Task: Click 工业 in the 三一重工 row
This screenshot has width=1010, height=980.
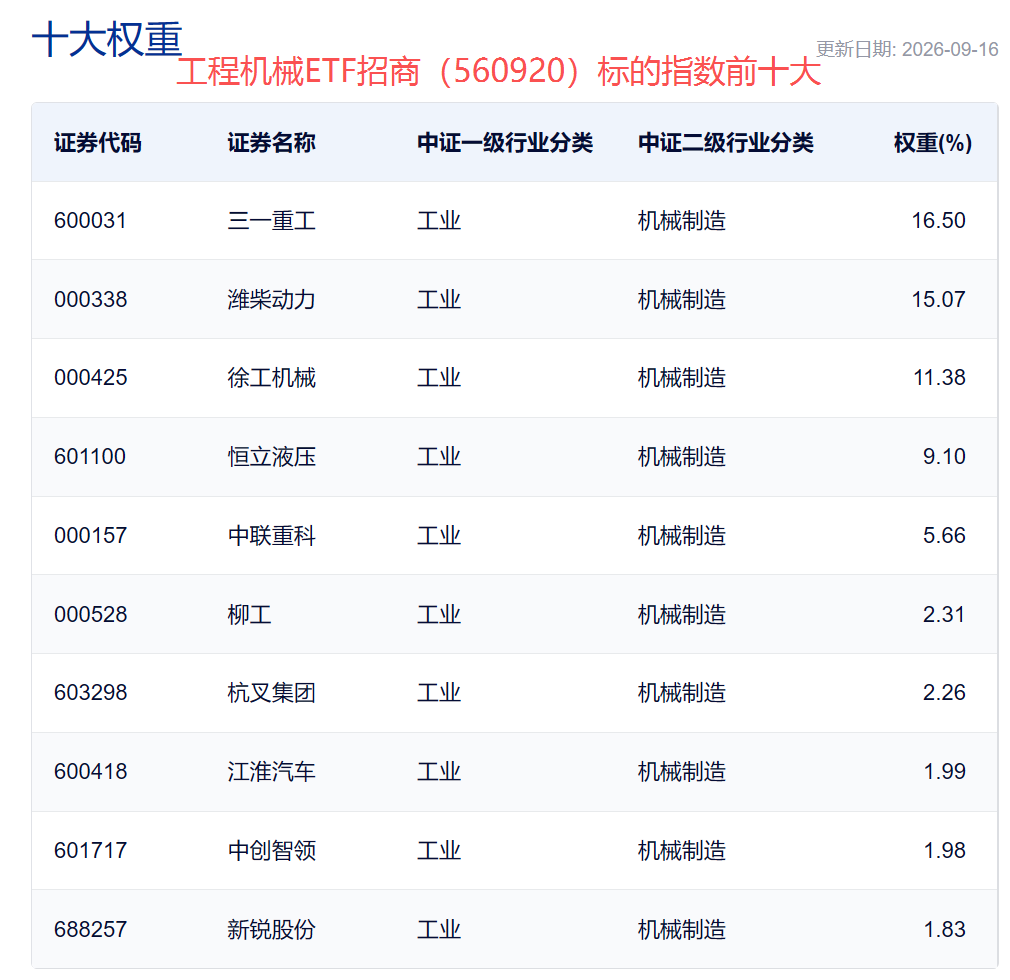Action: 439,221
